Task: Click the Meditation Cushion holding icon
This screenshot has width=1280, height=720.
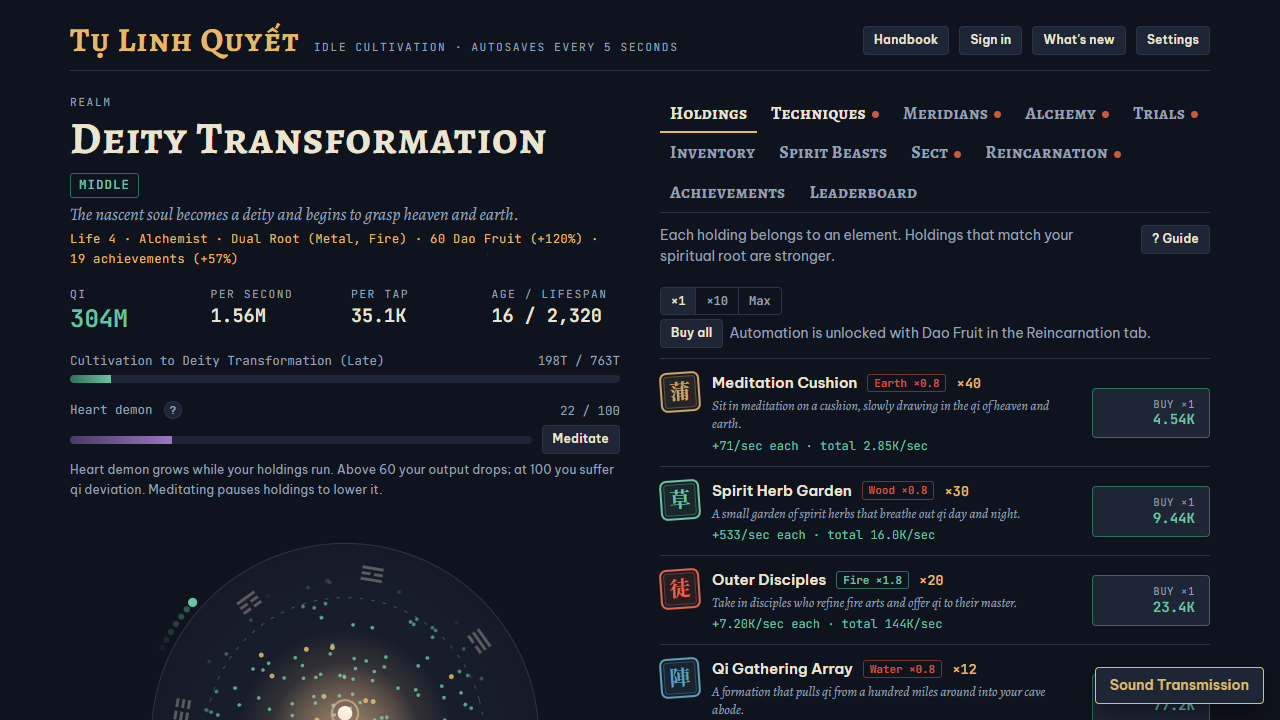Action: coord(680,392)
